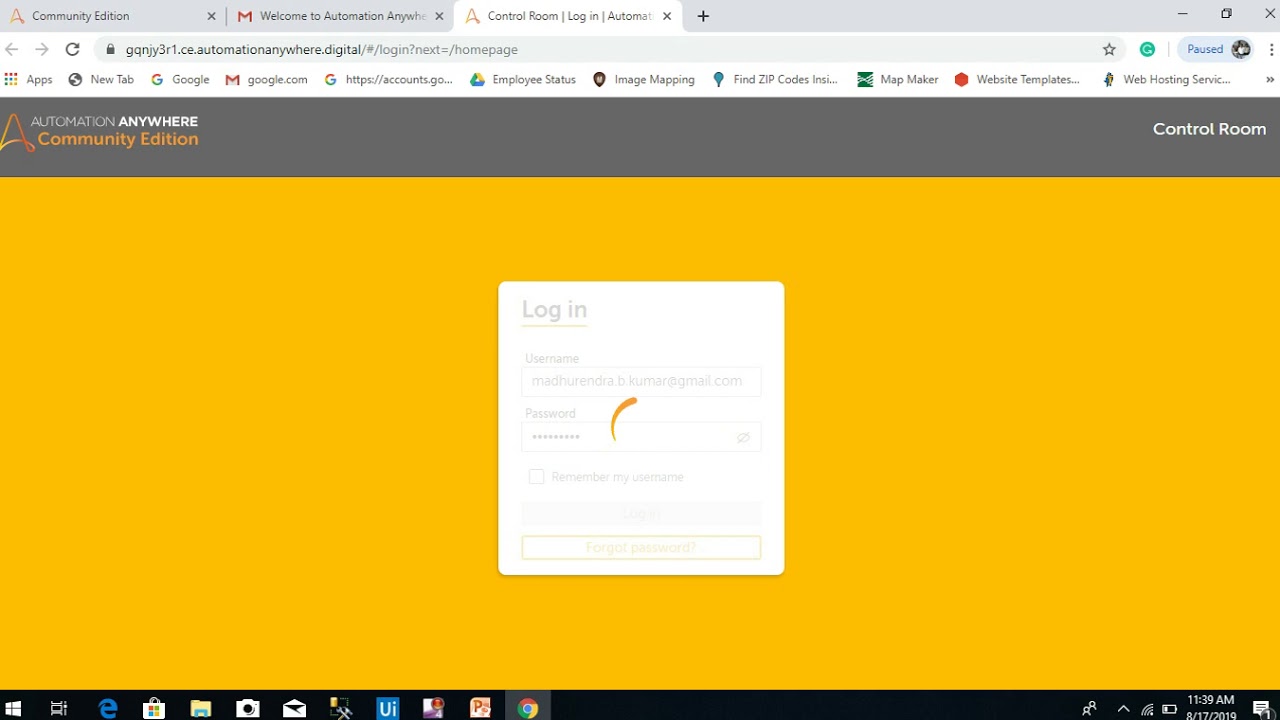Restore down the Chrome window
Viewport: 1280px width, 720px height.
click(1227, 14)
